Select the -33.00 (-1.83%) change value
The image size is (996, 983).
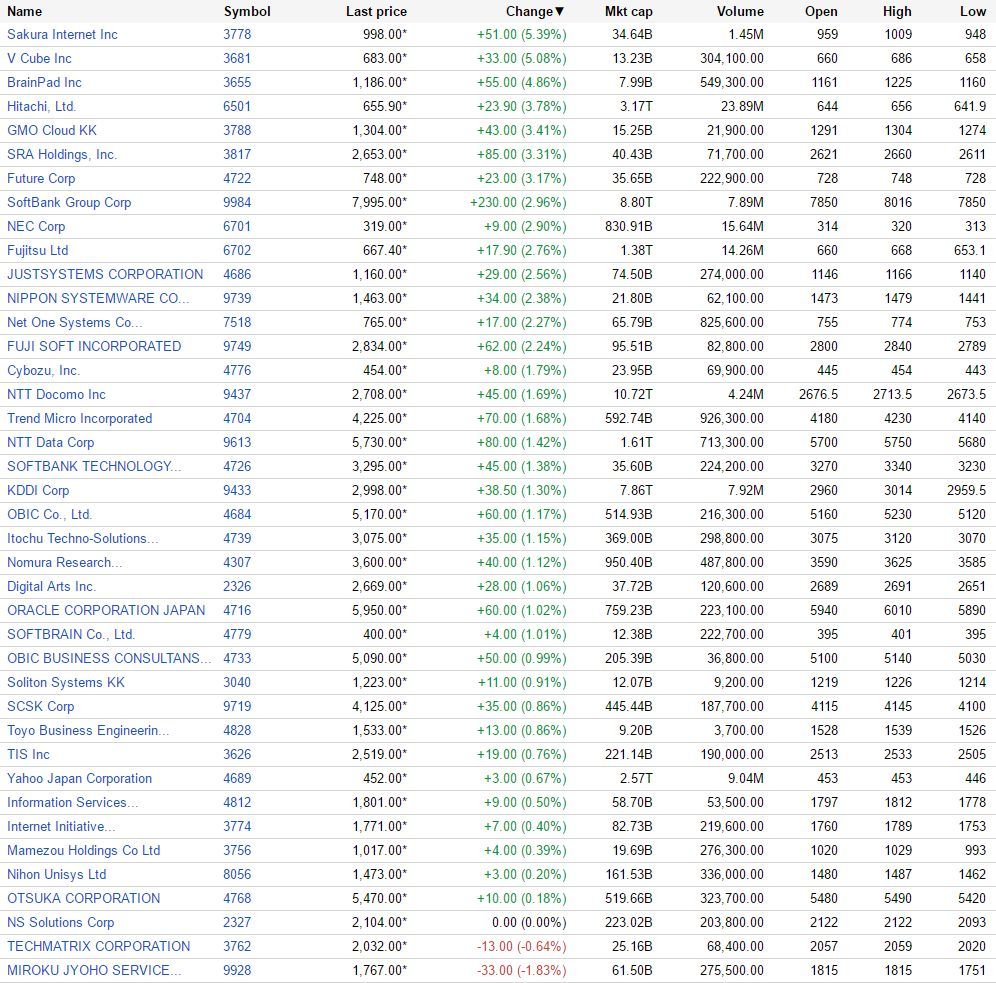click(x=522, y=970)
